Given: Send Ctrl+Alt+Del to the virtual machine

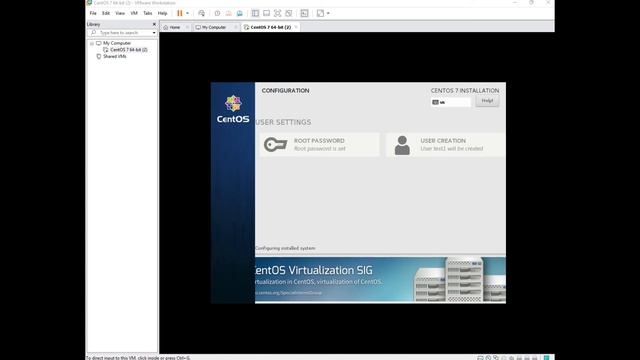Looking at the screenshot, I should point(201,13).
